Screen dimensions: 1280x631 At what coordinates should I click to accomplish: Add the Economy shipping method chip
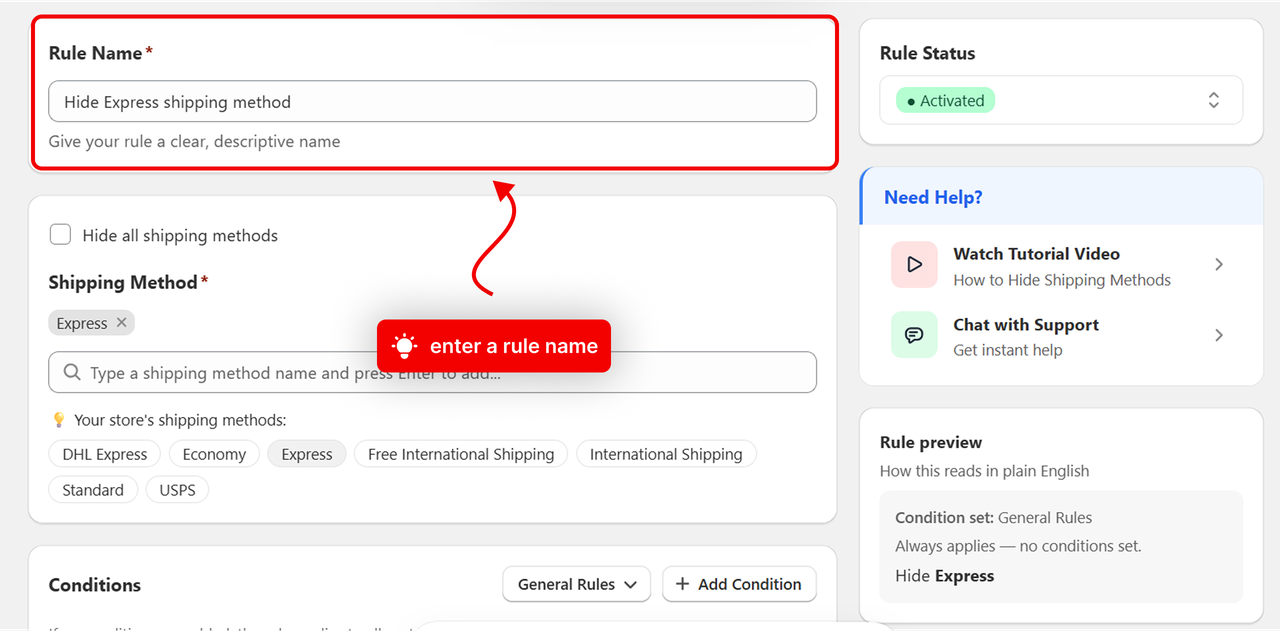tap(214, 454)
